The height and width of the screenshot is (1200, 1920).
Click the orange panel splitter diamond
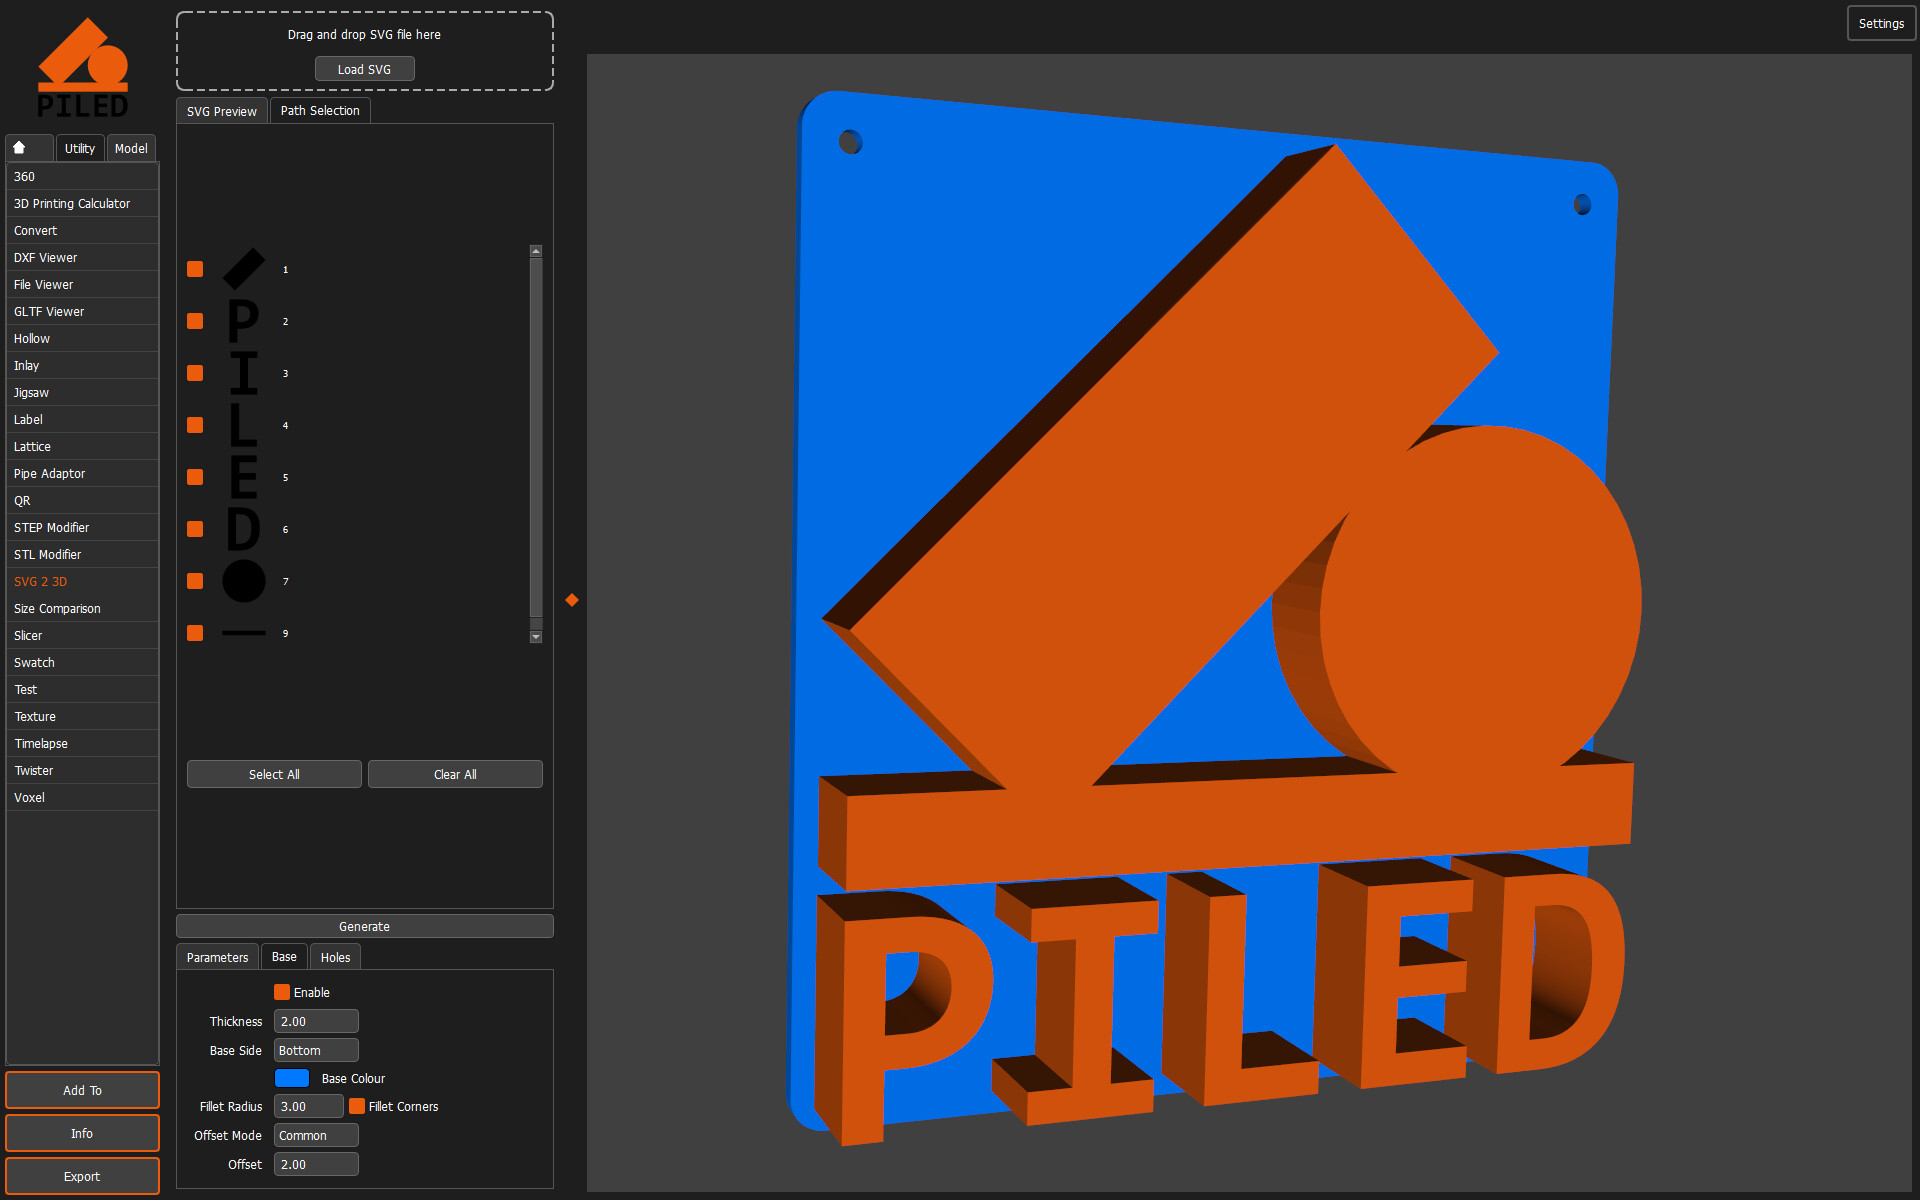[x=572, y=600]
